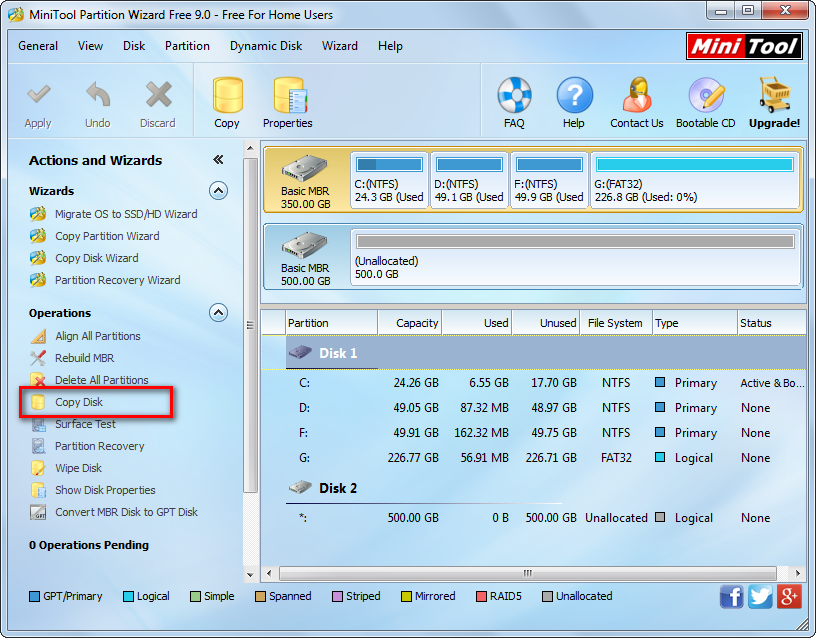Open the Twitter bird icon
816x638 pixels.
(760, 596)
